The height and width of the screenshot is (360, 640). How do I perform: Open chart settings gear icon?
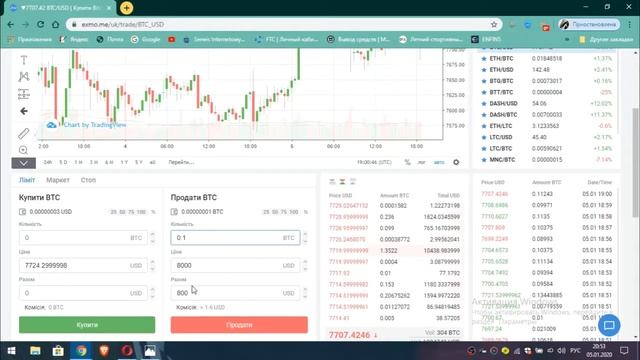click(456, 162)
